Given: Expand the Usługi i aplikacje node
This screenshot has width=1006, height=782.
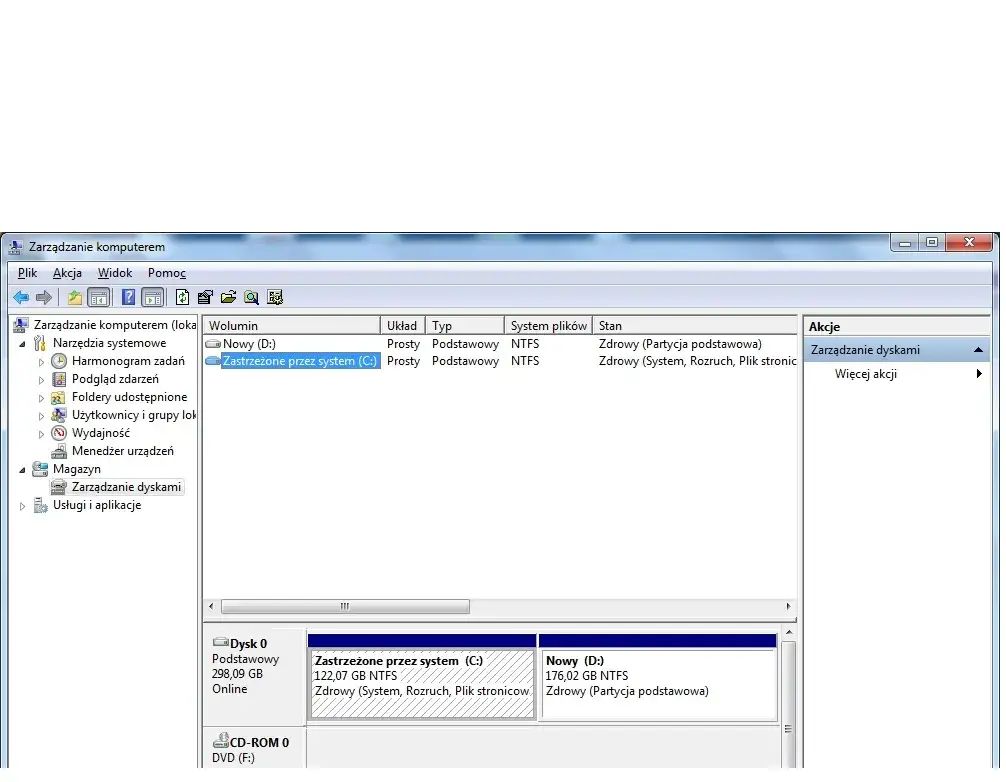Looking at the screenshot, I should coord(23,506).
